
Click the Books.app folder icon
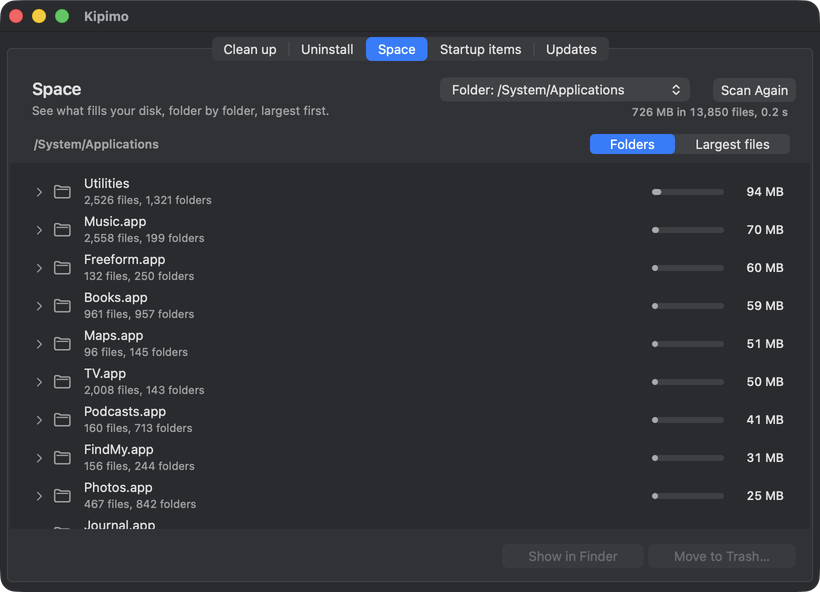tap(62, 306)
